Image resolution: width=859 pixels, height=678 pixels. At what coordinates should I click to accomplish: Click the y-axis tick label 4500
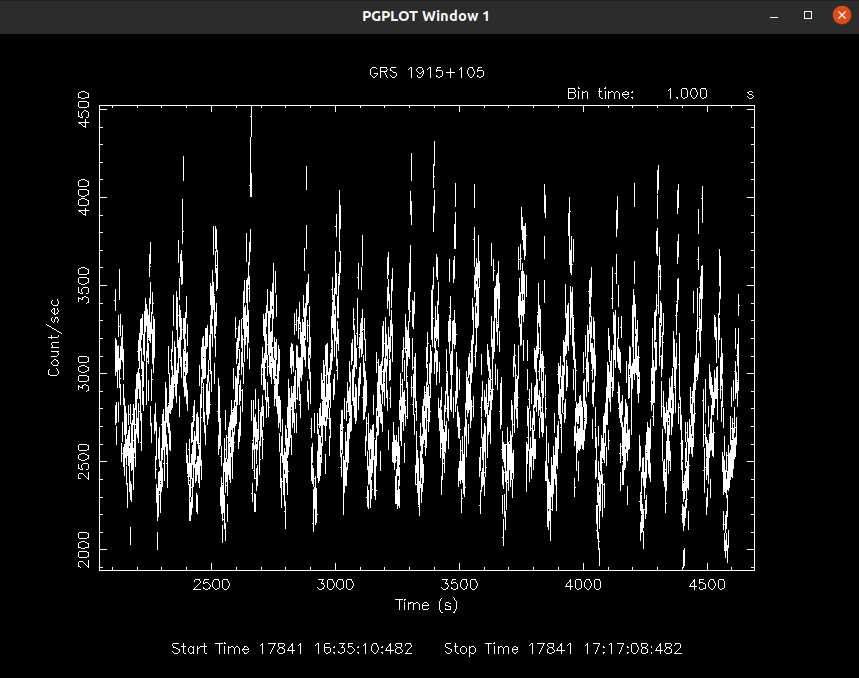(x=84, y=110)
